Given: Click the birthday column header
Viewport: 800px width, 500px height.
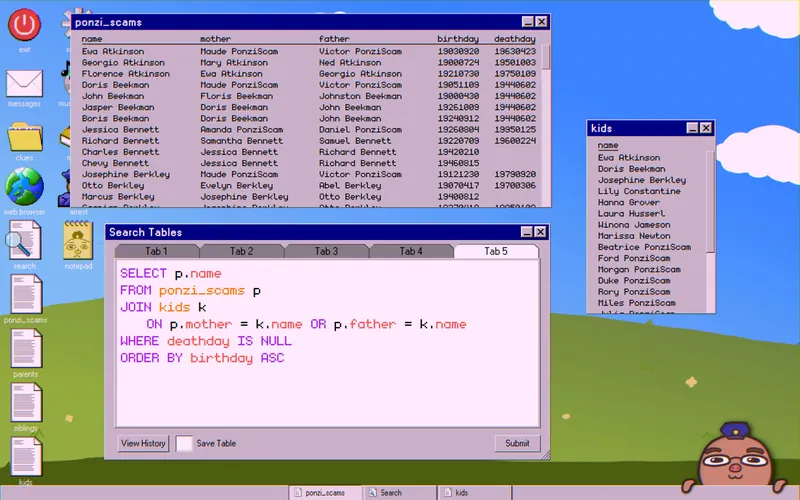Looking at the screenshot, I should point(458,39).
